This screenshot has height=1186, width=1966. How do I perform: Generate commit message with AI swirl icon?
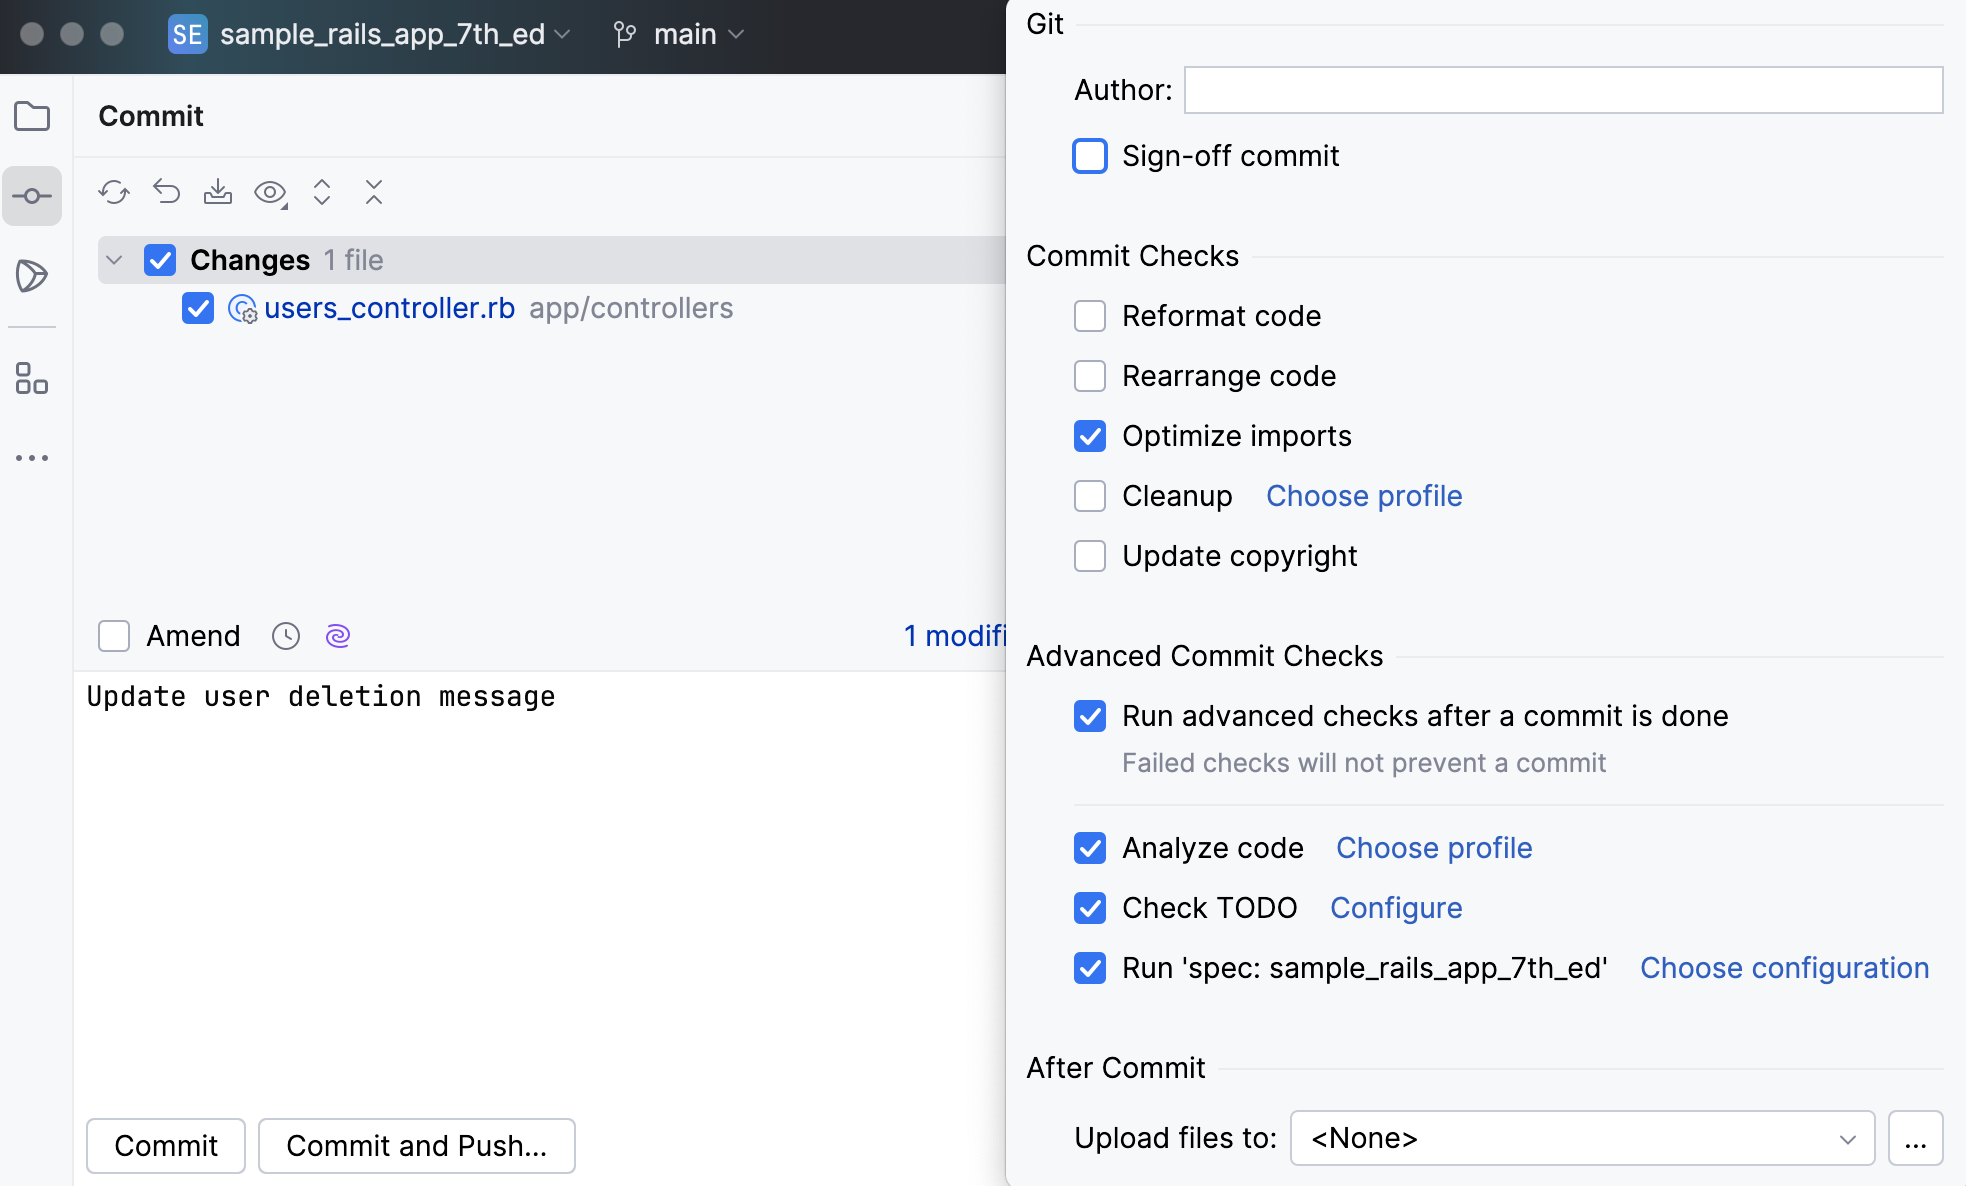[x=337, y=636]
